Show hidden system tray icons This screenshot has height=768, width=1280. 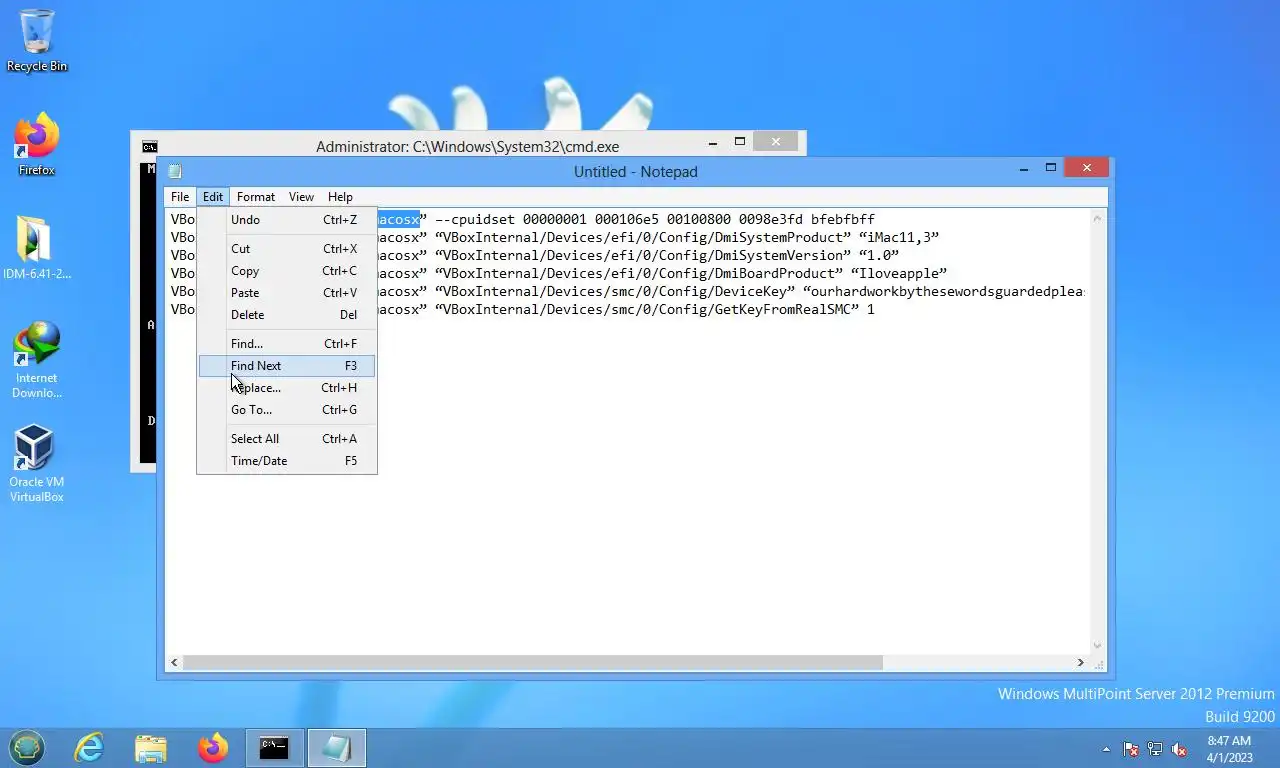tap(1106, 749)
